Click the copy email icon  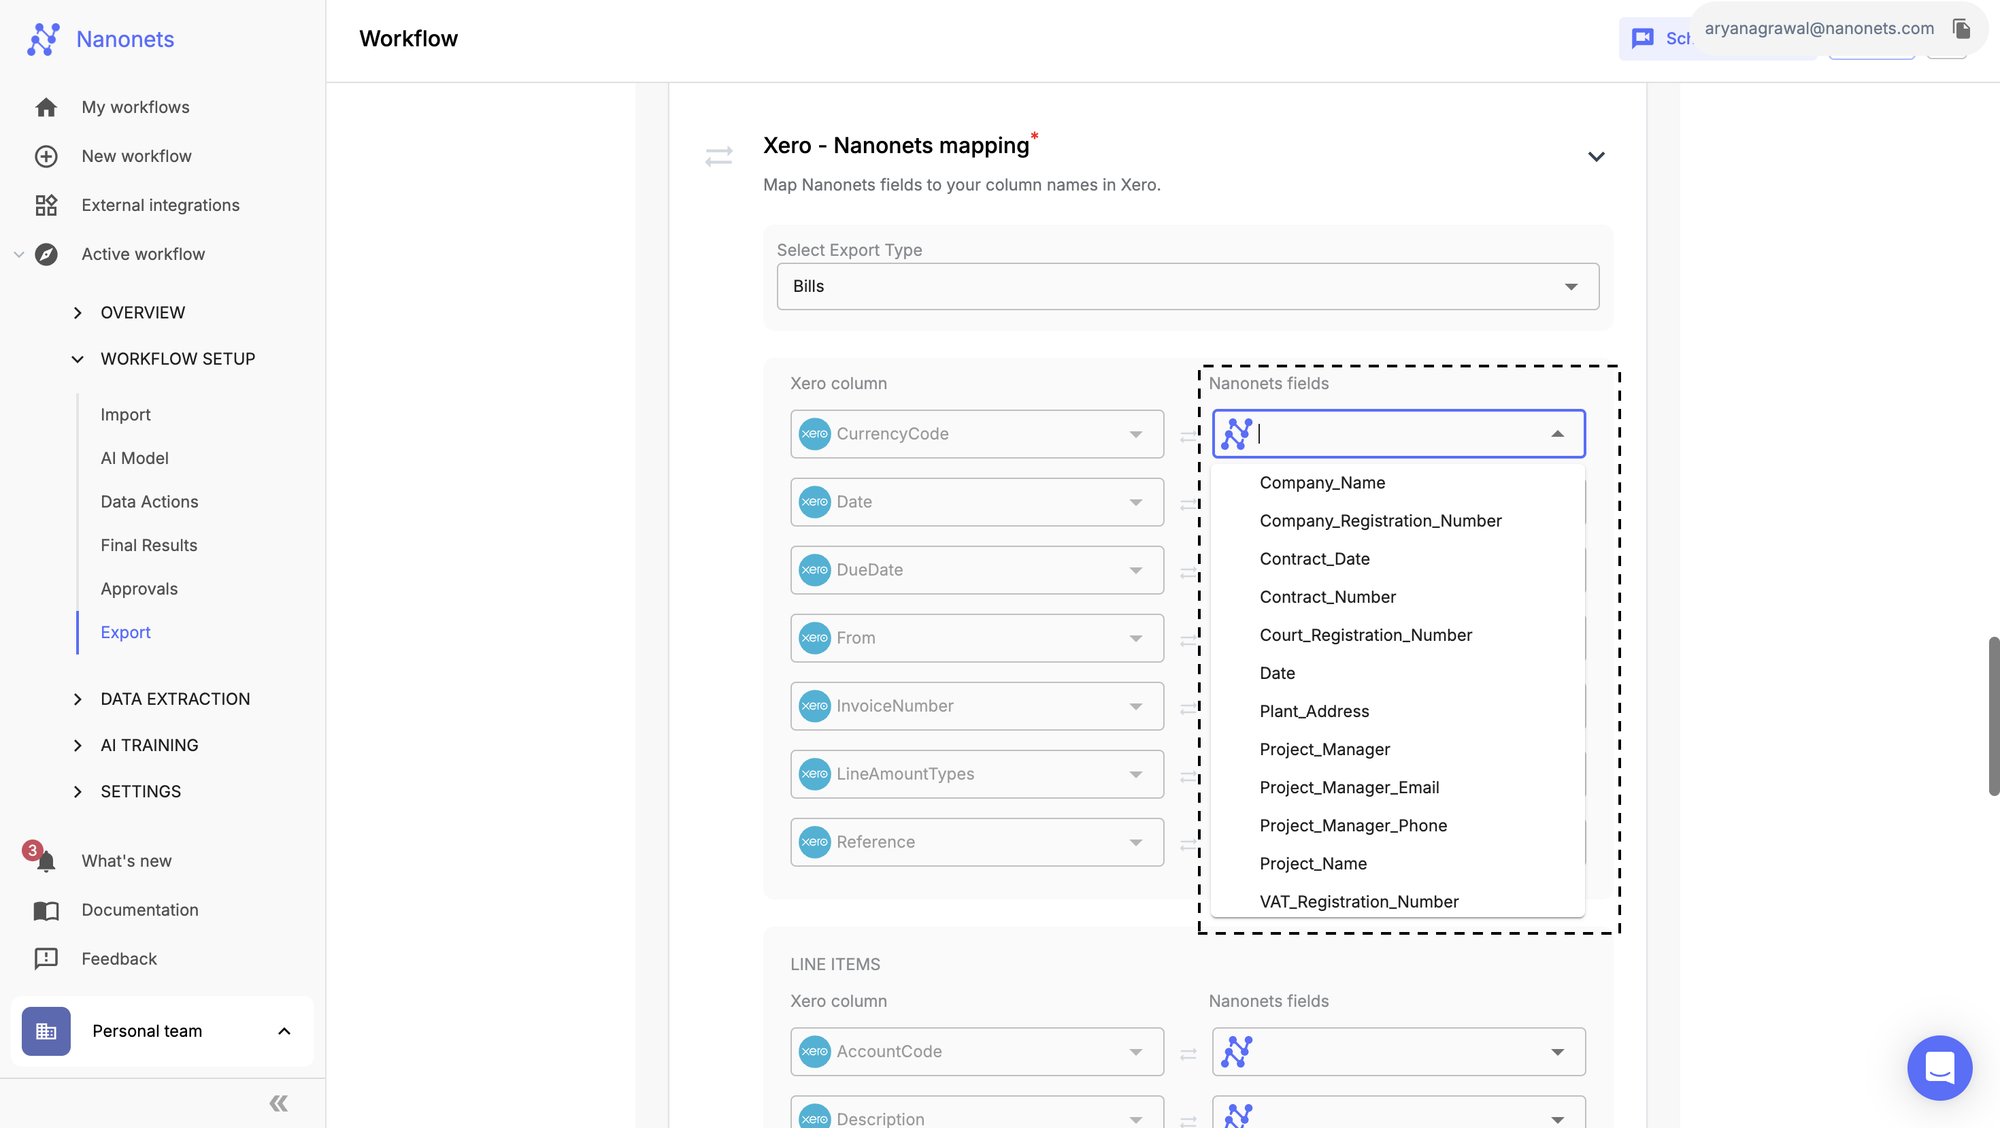[x=1961, y=29]
